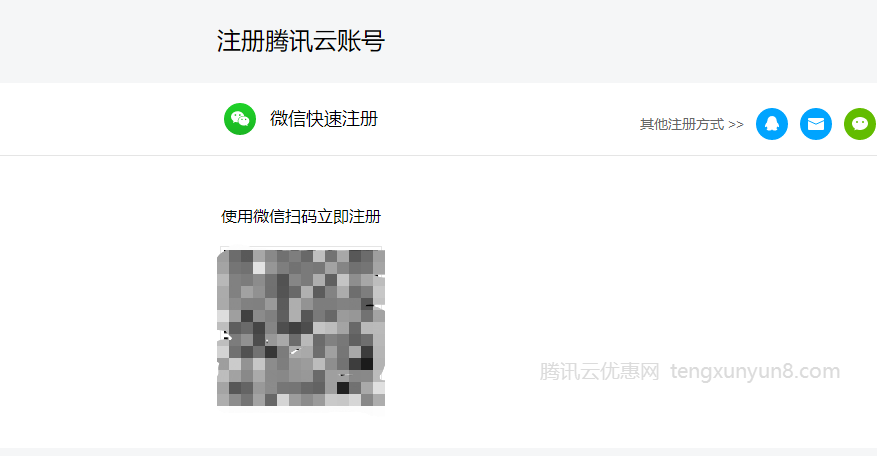Image resolution: width=877 pixels, height=456 pixels.
Task: Click the 优惠网 characters in the watermark
Action: click(630, 372)
